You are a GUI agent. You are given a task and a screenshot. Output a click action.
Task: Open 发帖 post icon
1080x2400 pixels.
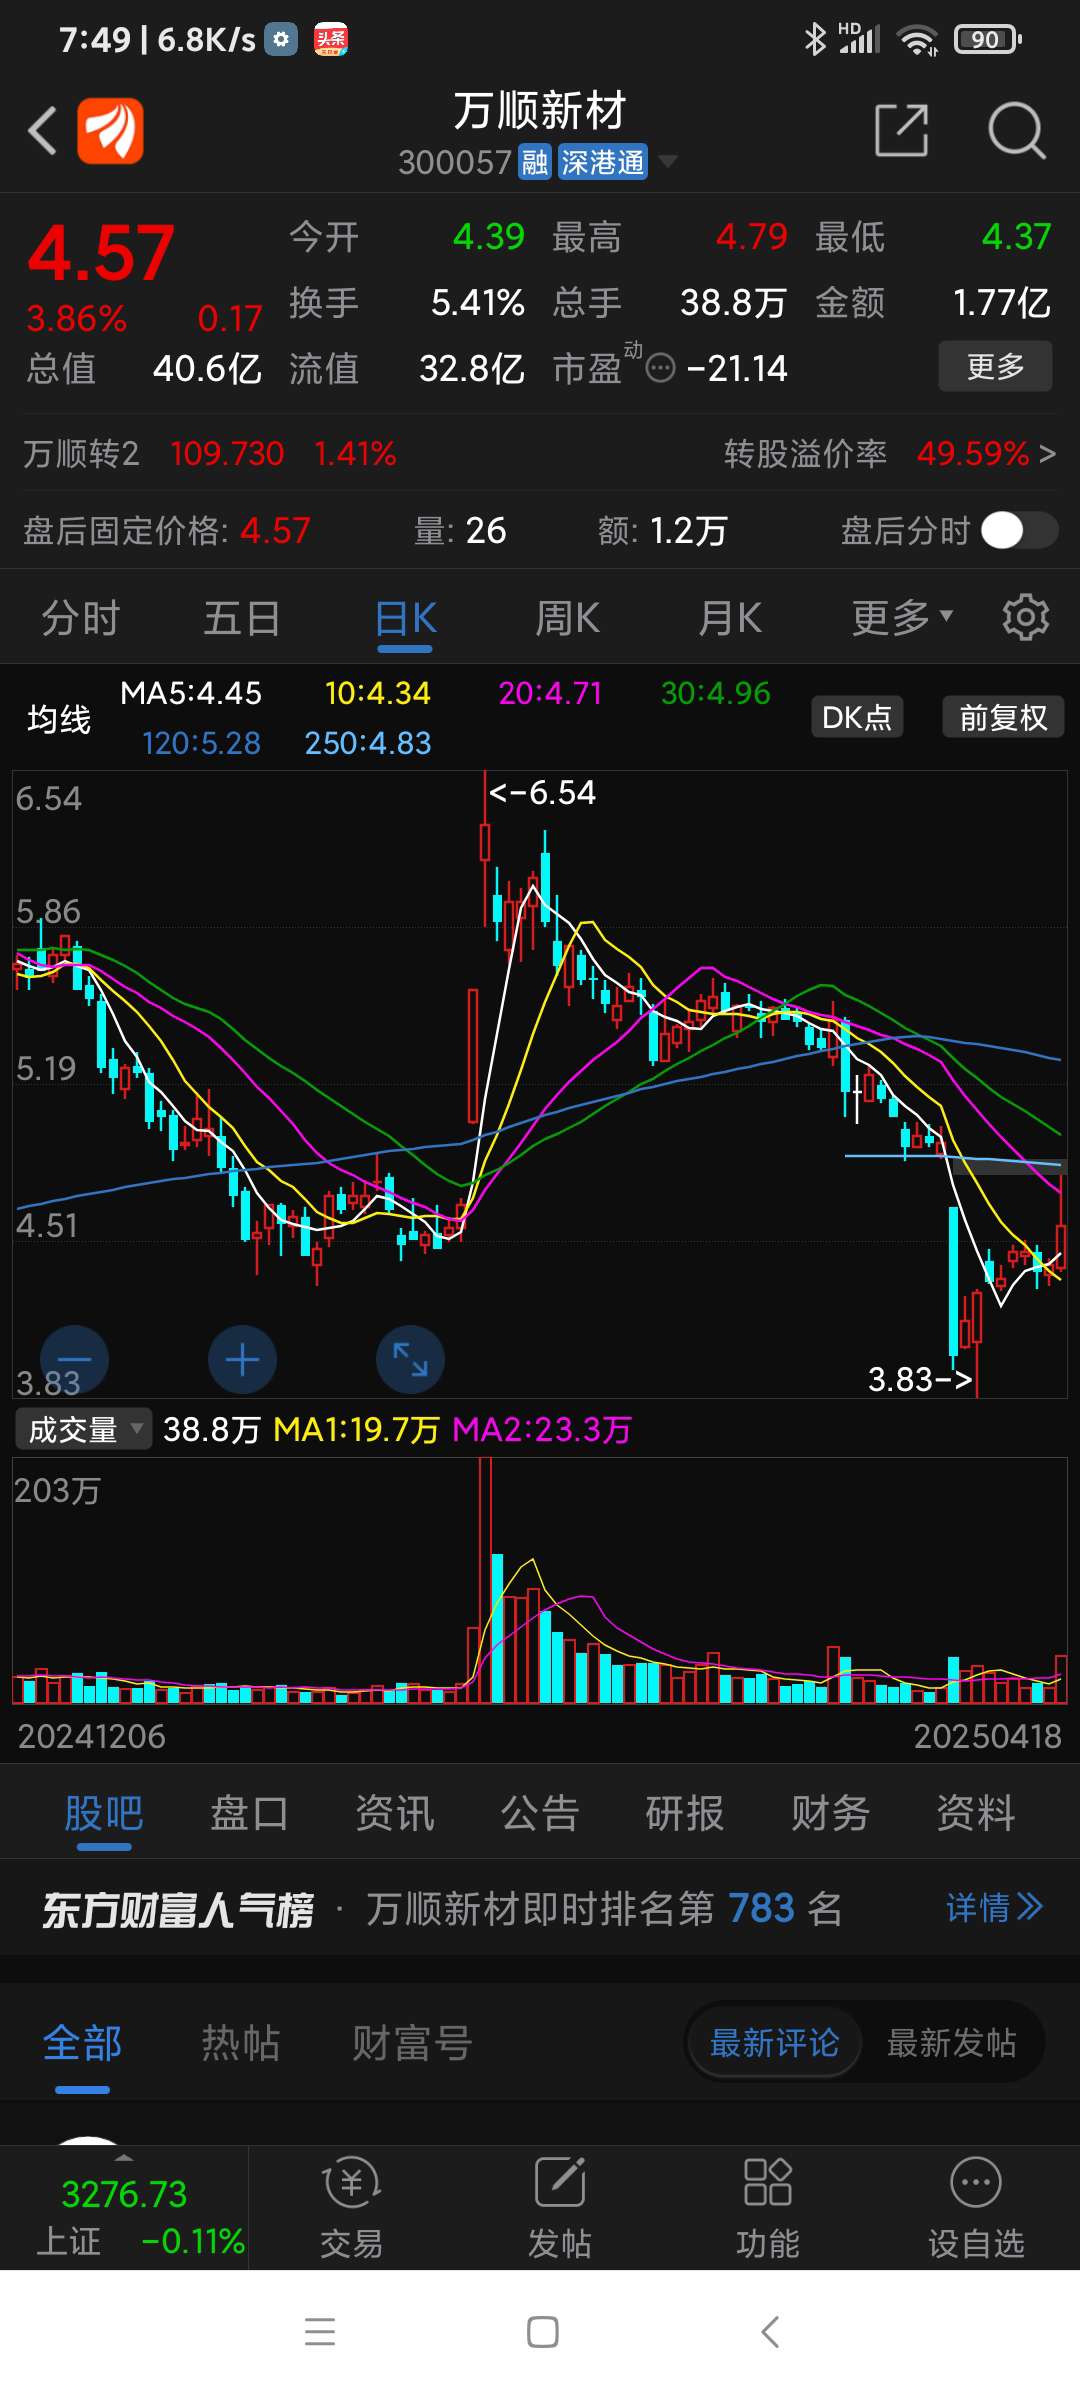(x=560, y=2207)
